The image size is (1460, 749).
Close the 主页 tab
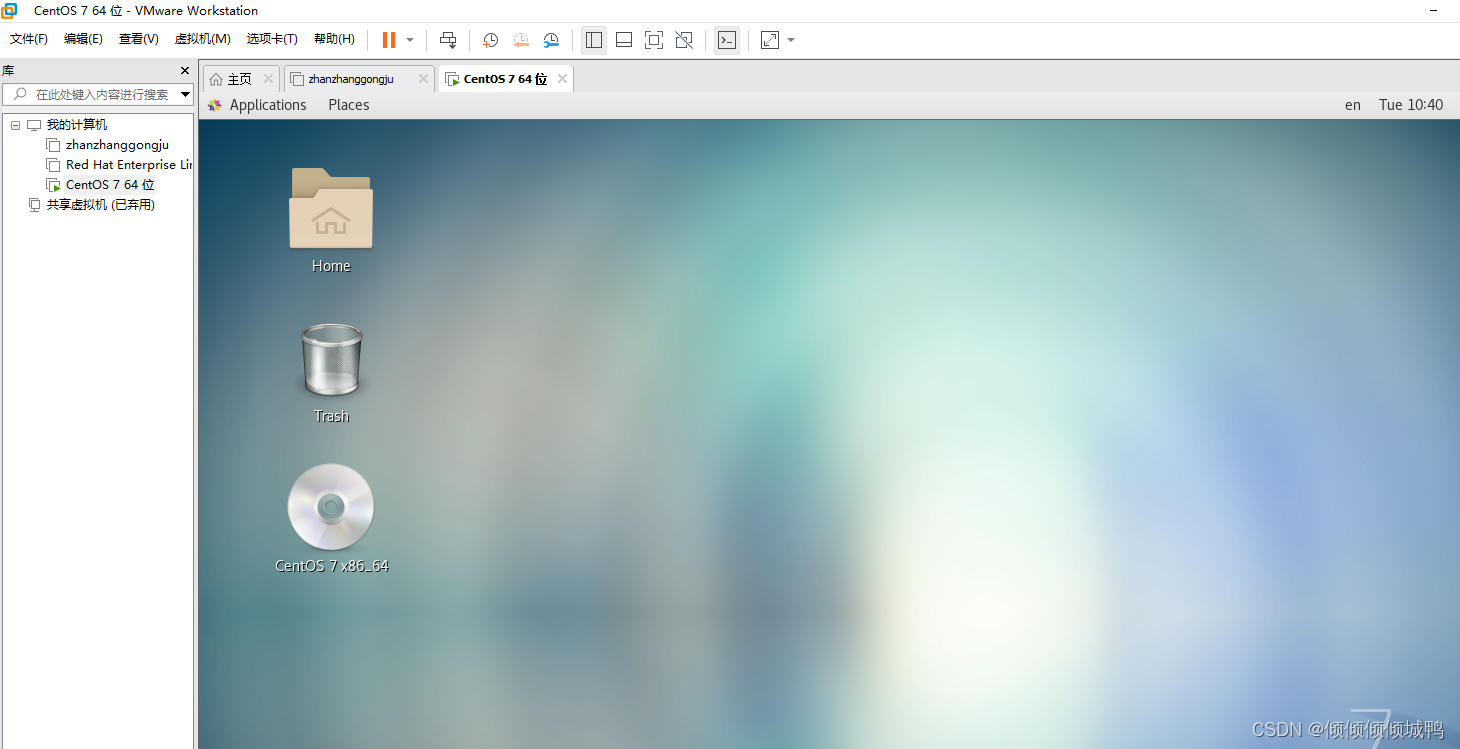tap(268, 78)
